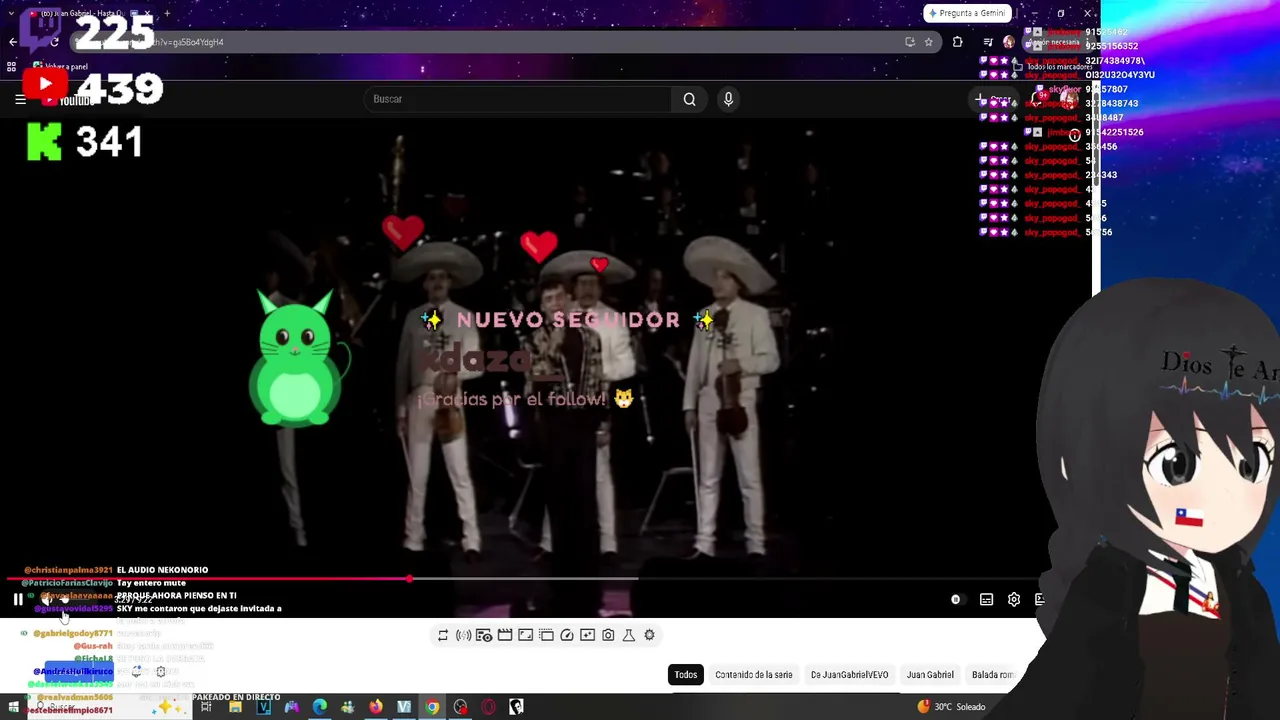
Task: Click the Pregunta a Gemini button
Action: 967,13
